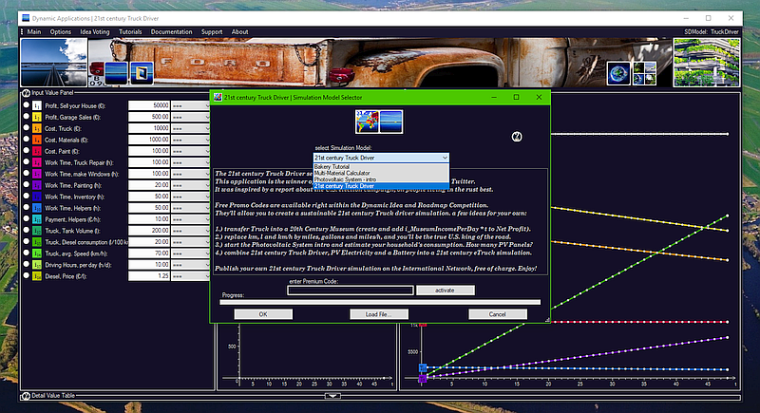This screenshot has height=413, width=760.
Task: Click the orange I3 color swatch for Cost, Truck
Action: pyautogui.click(x=36, y=128)
